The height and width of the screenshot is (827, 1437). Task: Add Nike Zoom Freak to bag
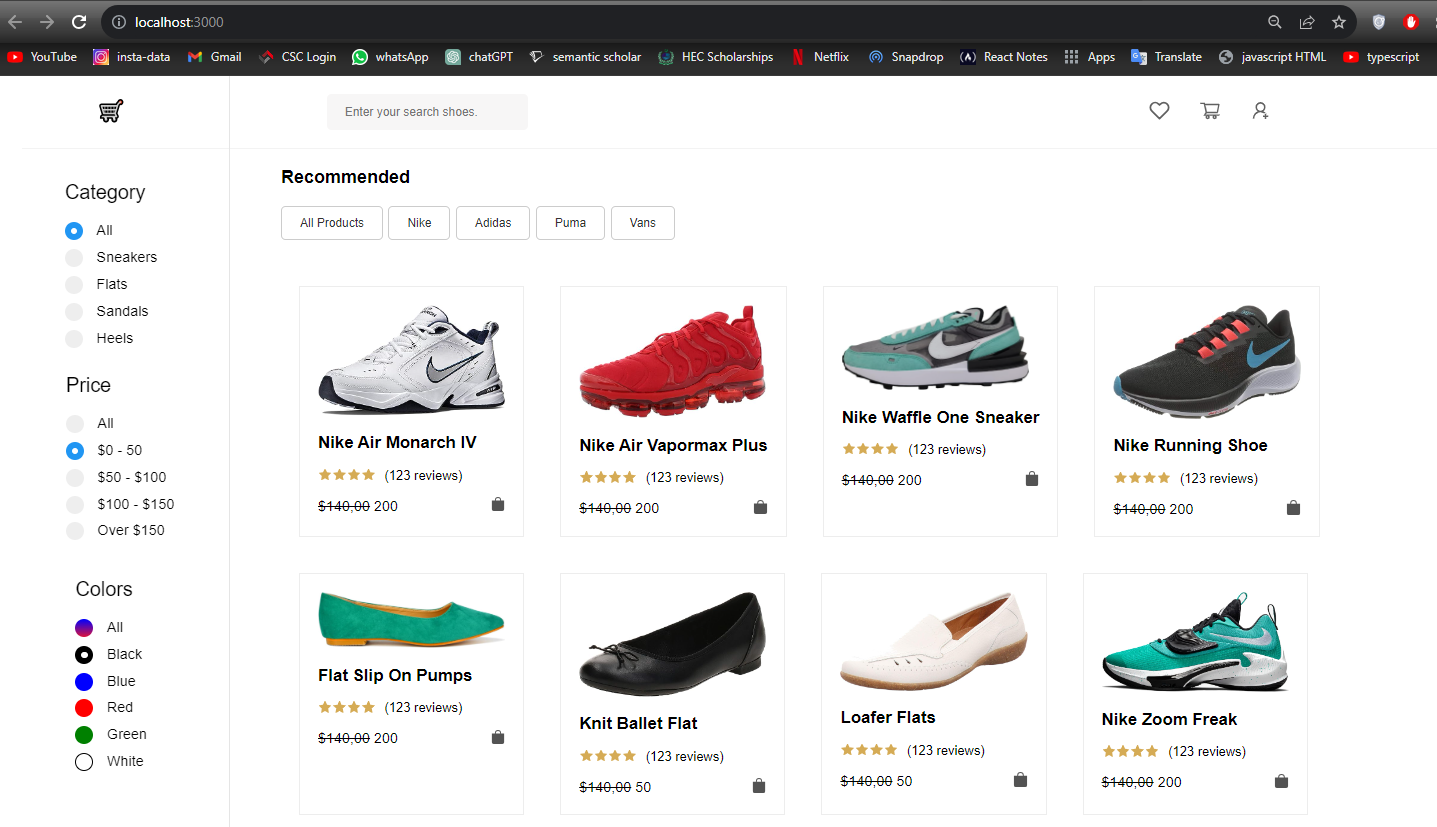1281,781
